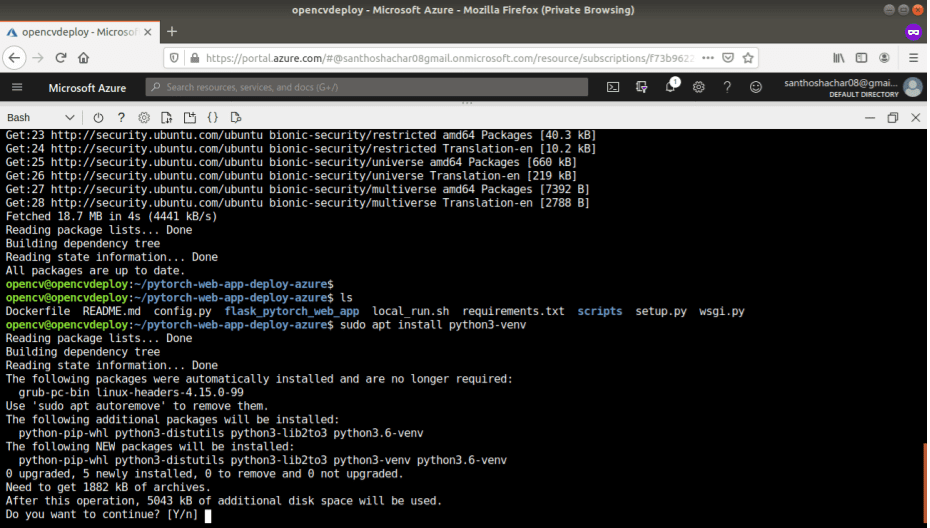Open Cloud Shell help question mark
This screenshot has height=528, width=930.
[121, 117]
